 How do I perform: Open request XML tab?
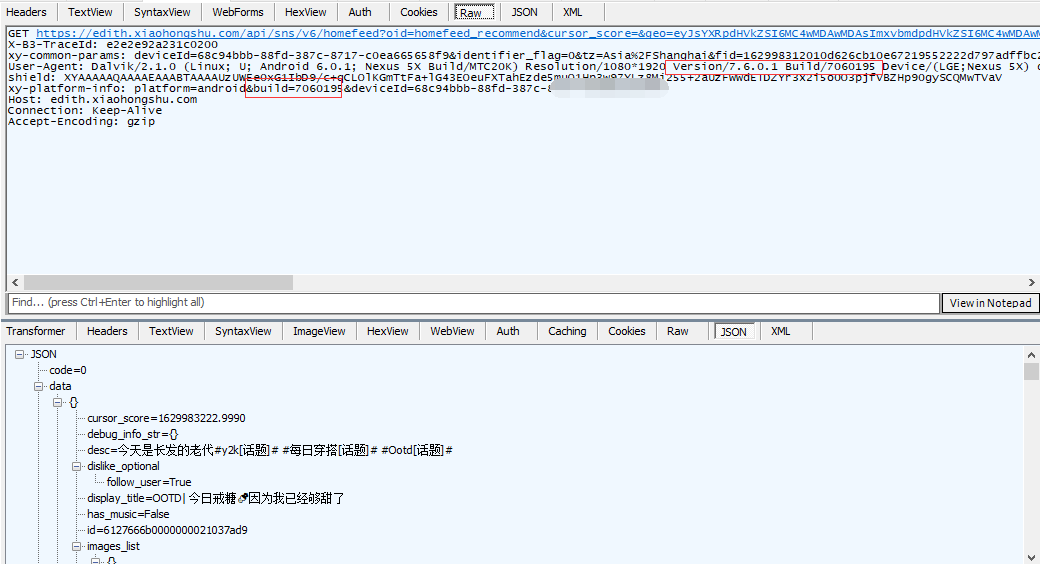[572, 12]
